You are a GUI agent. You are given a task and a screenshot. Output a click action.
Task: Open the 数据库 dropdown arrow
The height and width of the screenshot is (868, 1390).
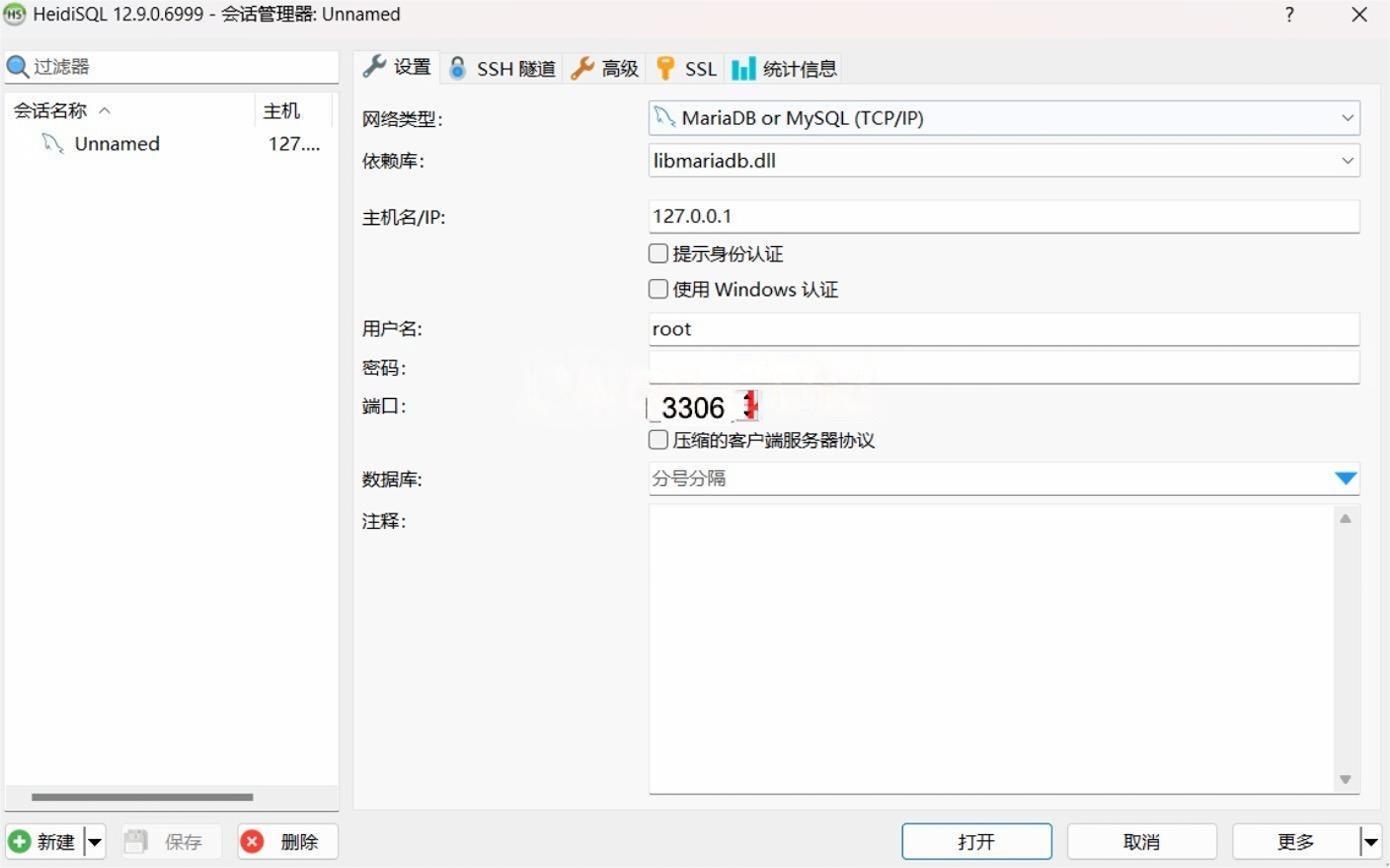point(1346,478)
